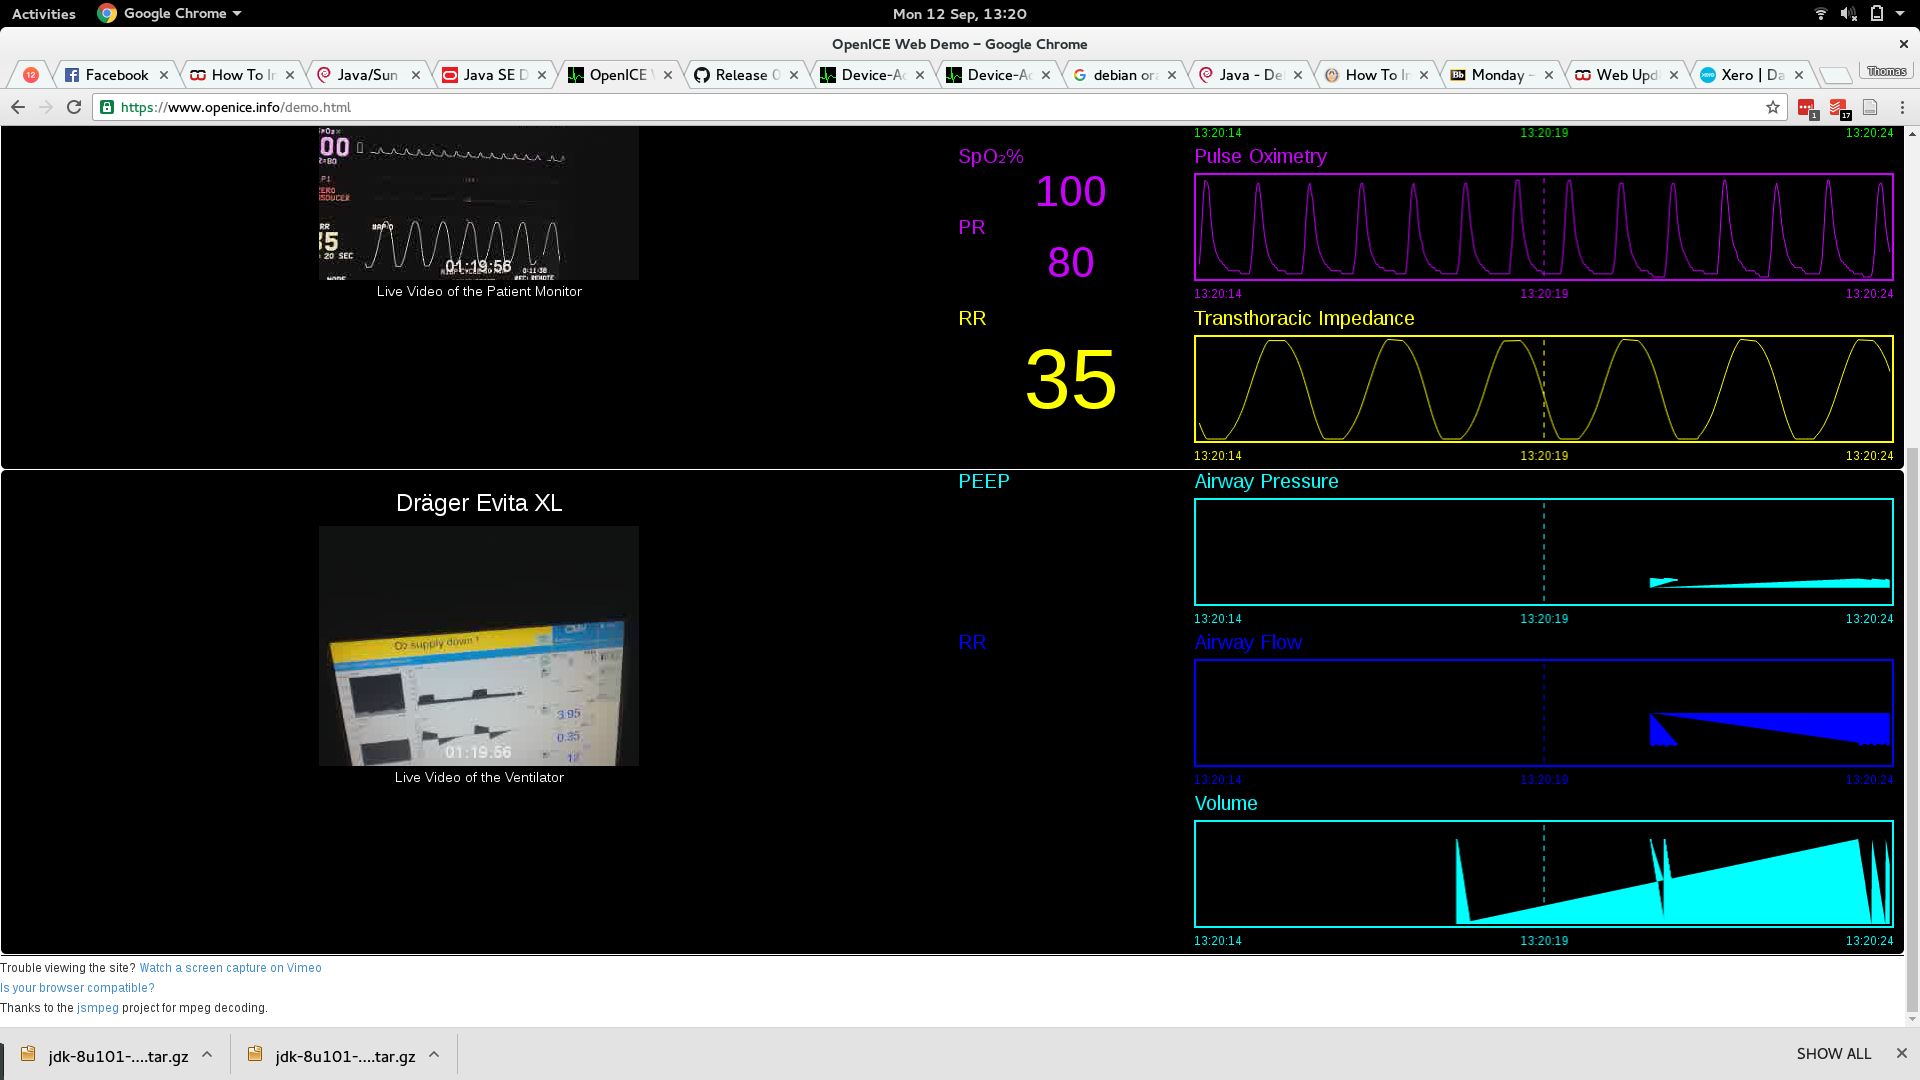Click the Transthoracic Impedance waveform chart
The image size is (1920, 1080).
tap(1543, 389)
